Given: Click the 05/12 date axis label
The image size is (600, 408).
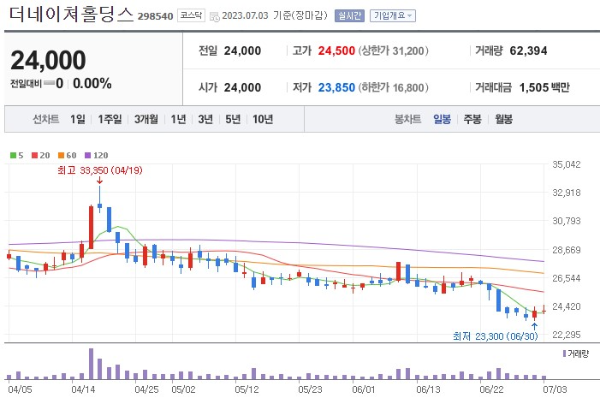Looking at the screenshot, I should click(x=246, y=390).
